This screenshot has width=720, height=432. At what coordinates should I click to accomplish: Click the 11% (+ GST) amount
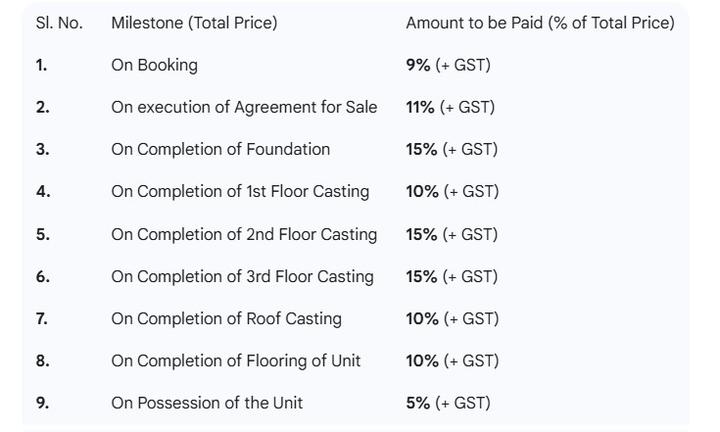(x=450, y=107)
